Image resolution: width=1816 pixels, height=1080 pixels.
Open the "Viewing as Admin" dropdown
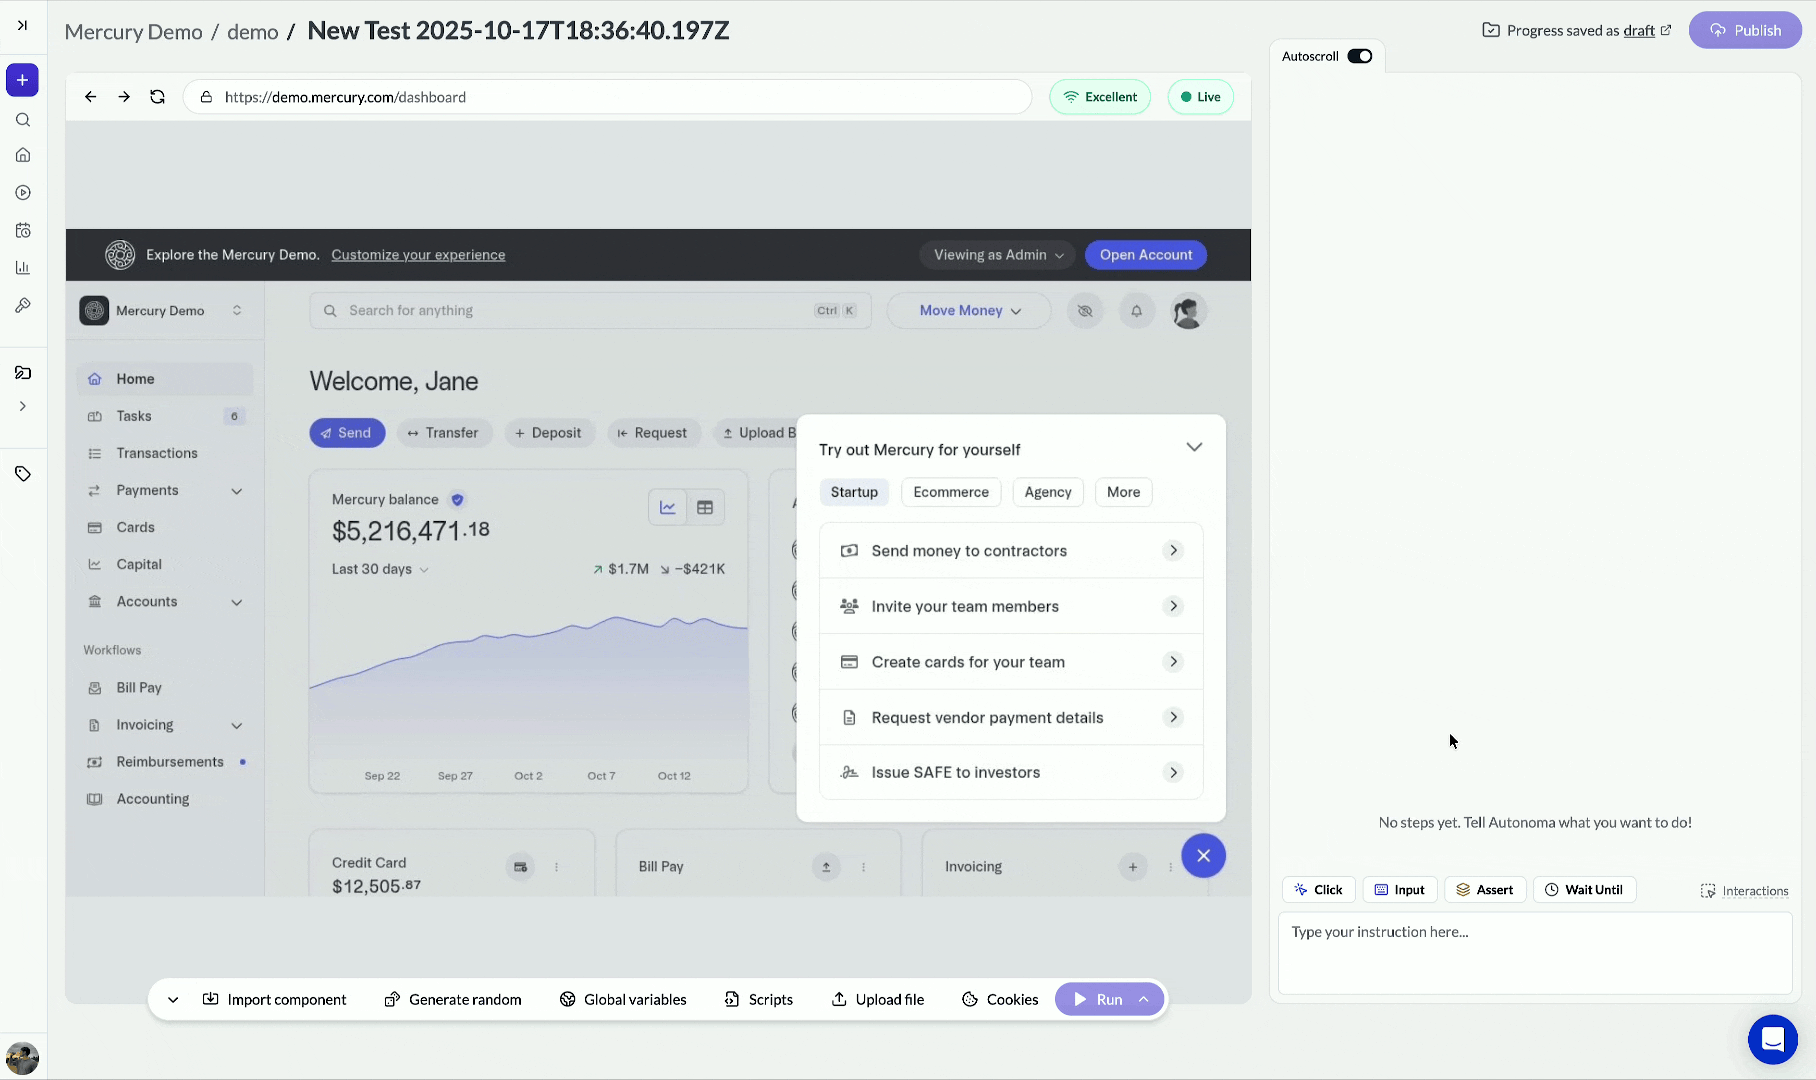pos(996,255)
